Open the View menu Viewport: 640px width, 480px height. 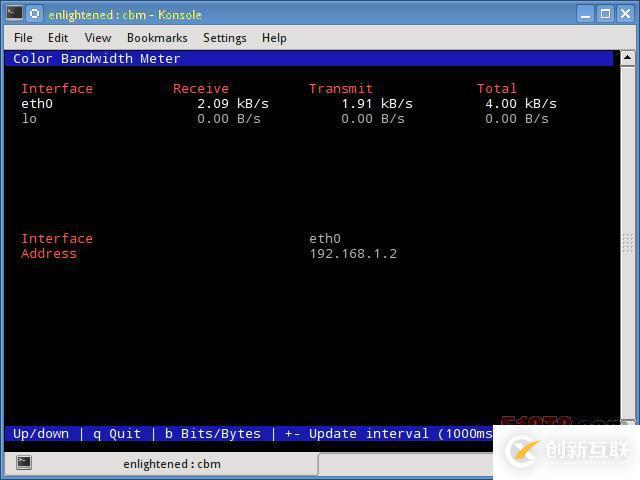coord(98,38)
